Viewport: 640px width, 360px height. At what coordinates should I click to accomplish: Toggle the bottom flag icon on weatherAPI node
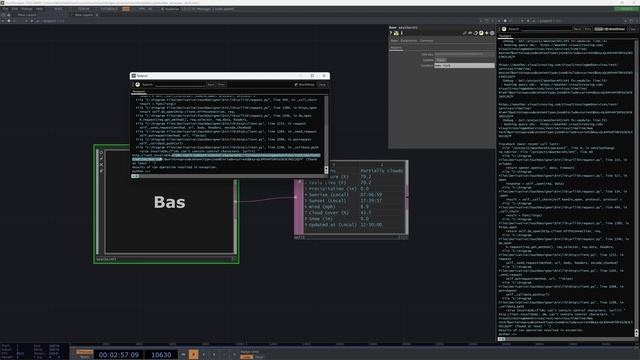[101, 171]
